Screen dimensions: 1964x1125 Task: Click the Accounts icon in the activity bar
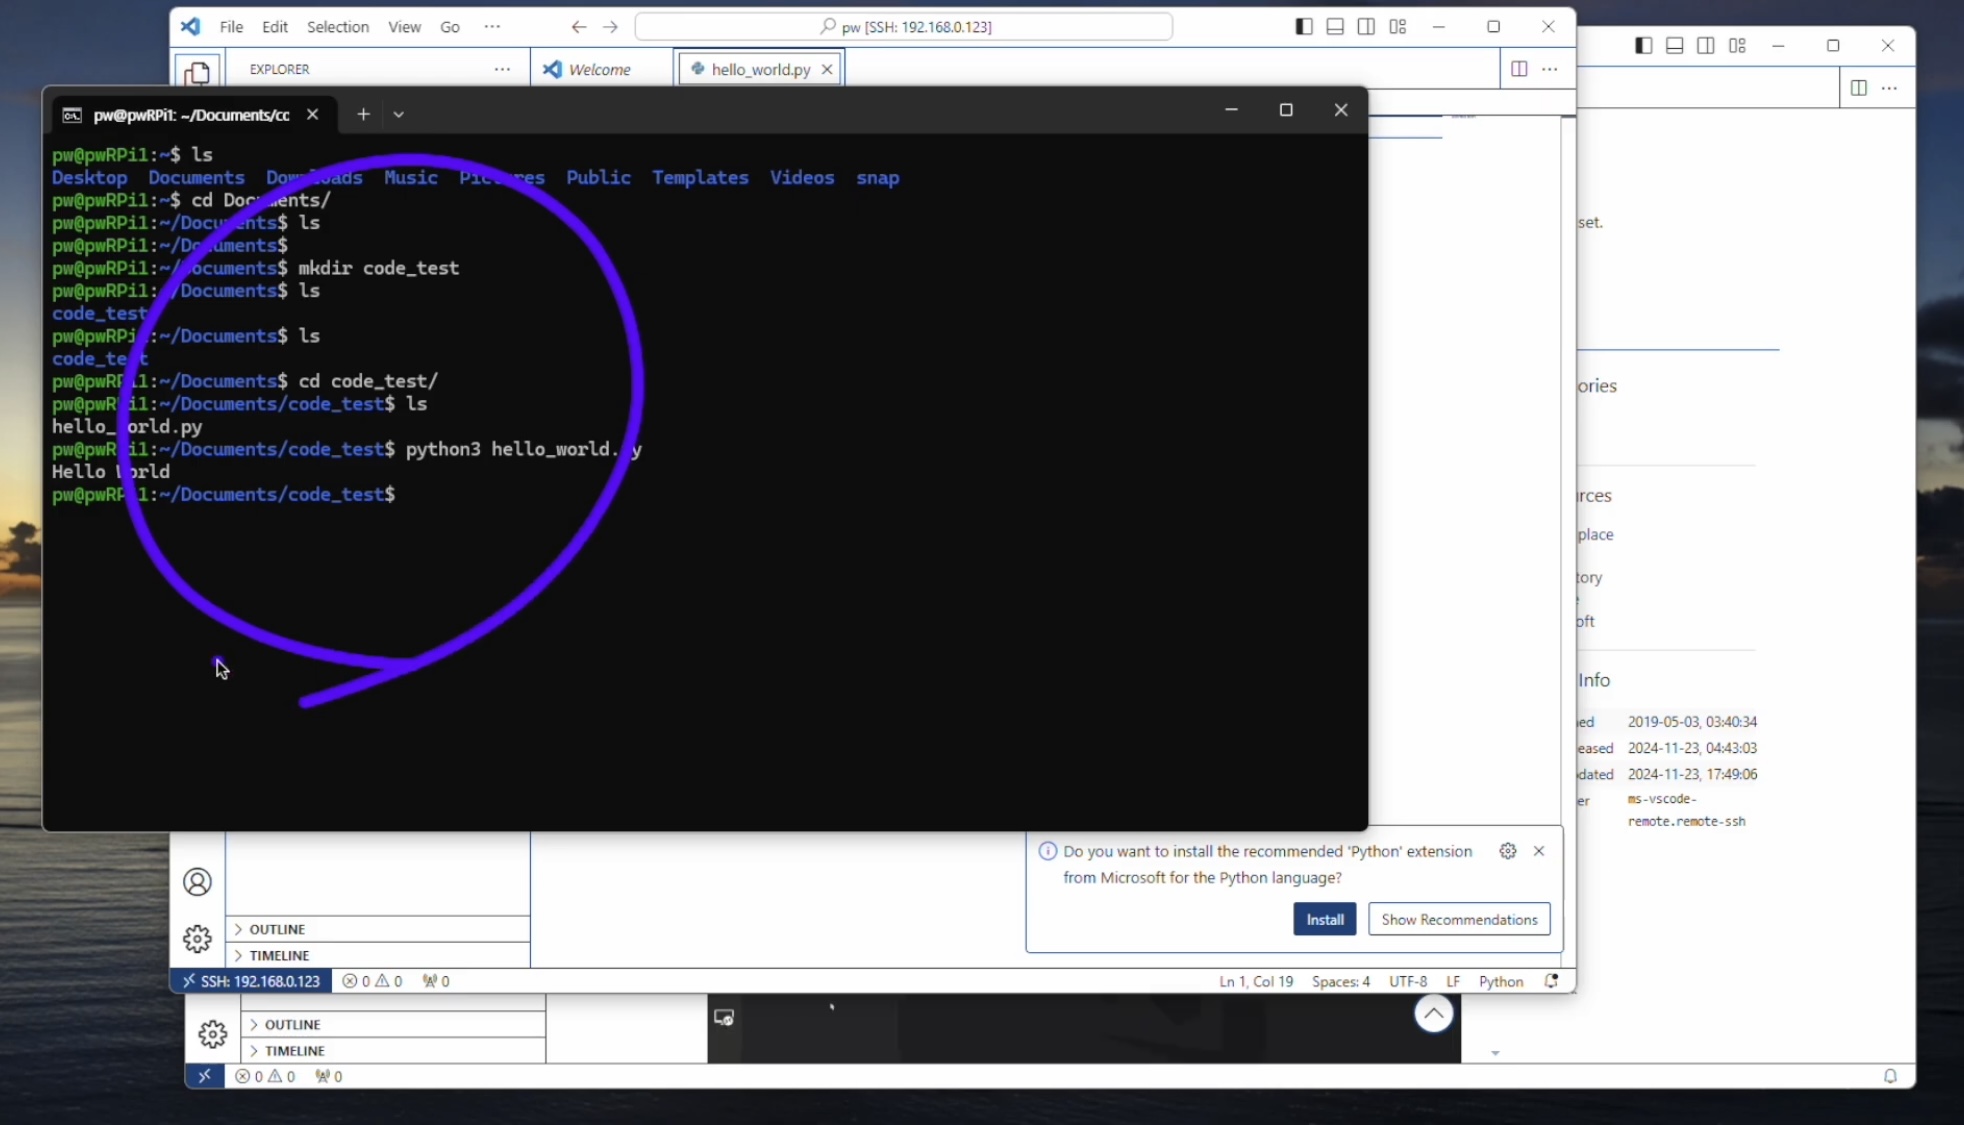(x=197, y=881)
